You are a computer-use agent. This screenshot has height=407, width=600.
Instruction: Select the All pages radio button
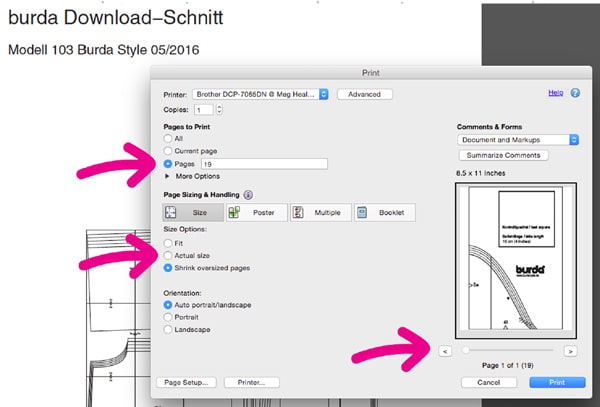[x=168, y=138]
